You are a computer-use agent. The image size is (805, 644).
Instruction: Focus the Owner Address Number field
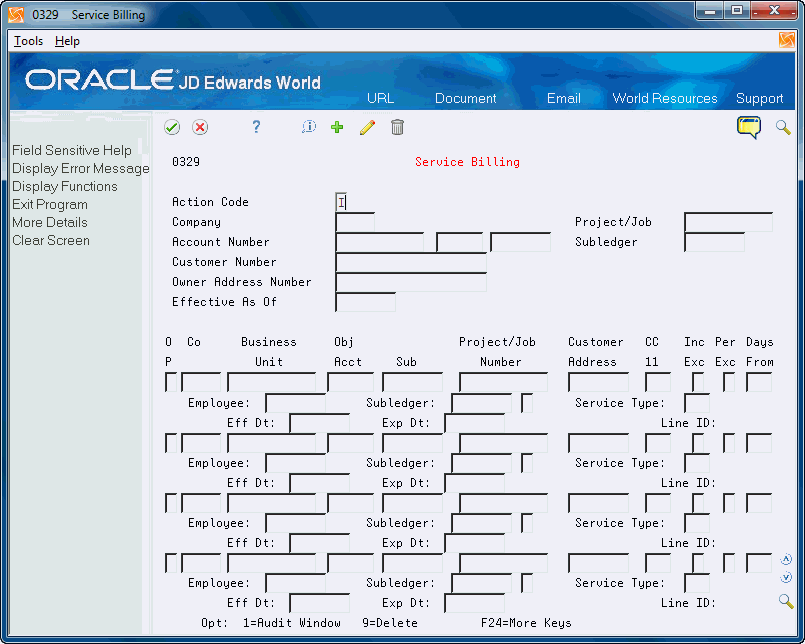pos(411,282)
